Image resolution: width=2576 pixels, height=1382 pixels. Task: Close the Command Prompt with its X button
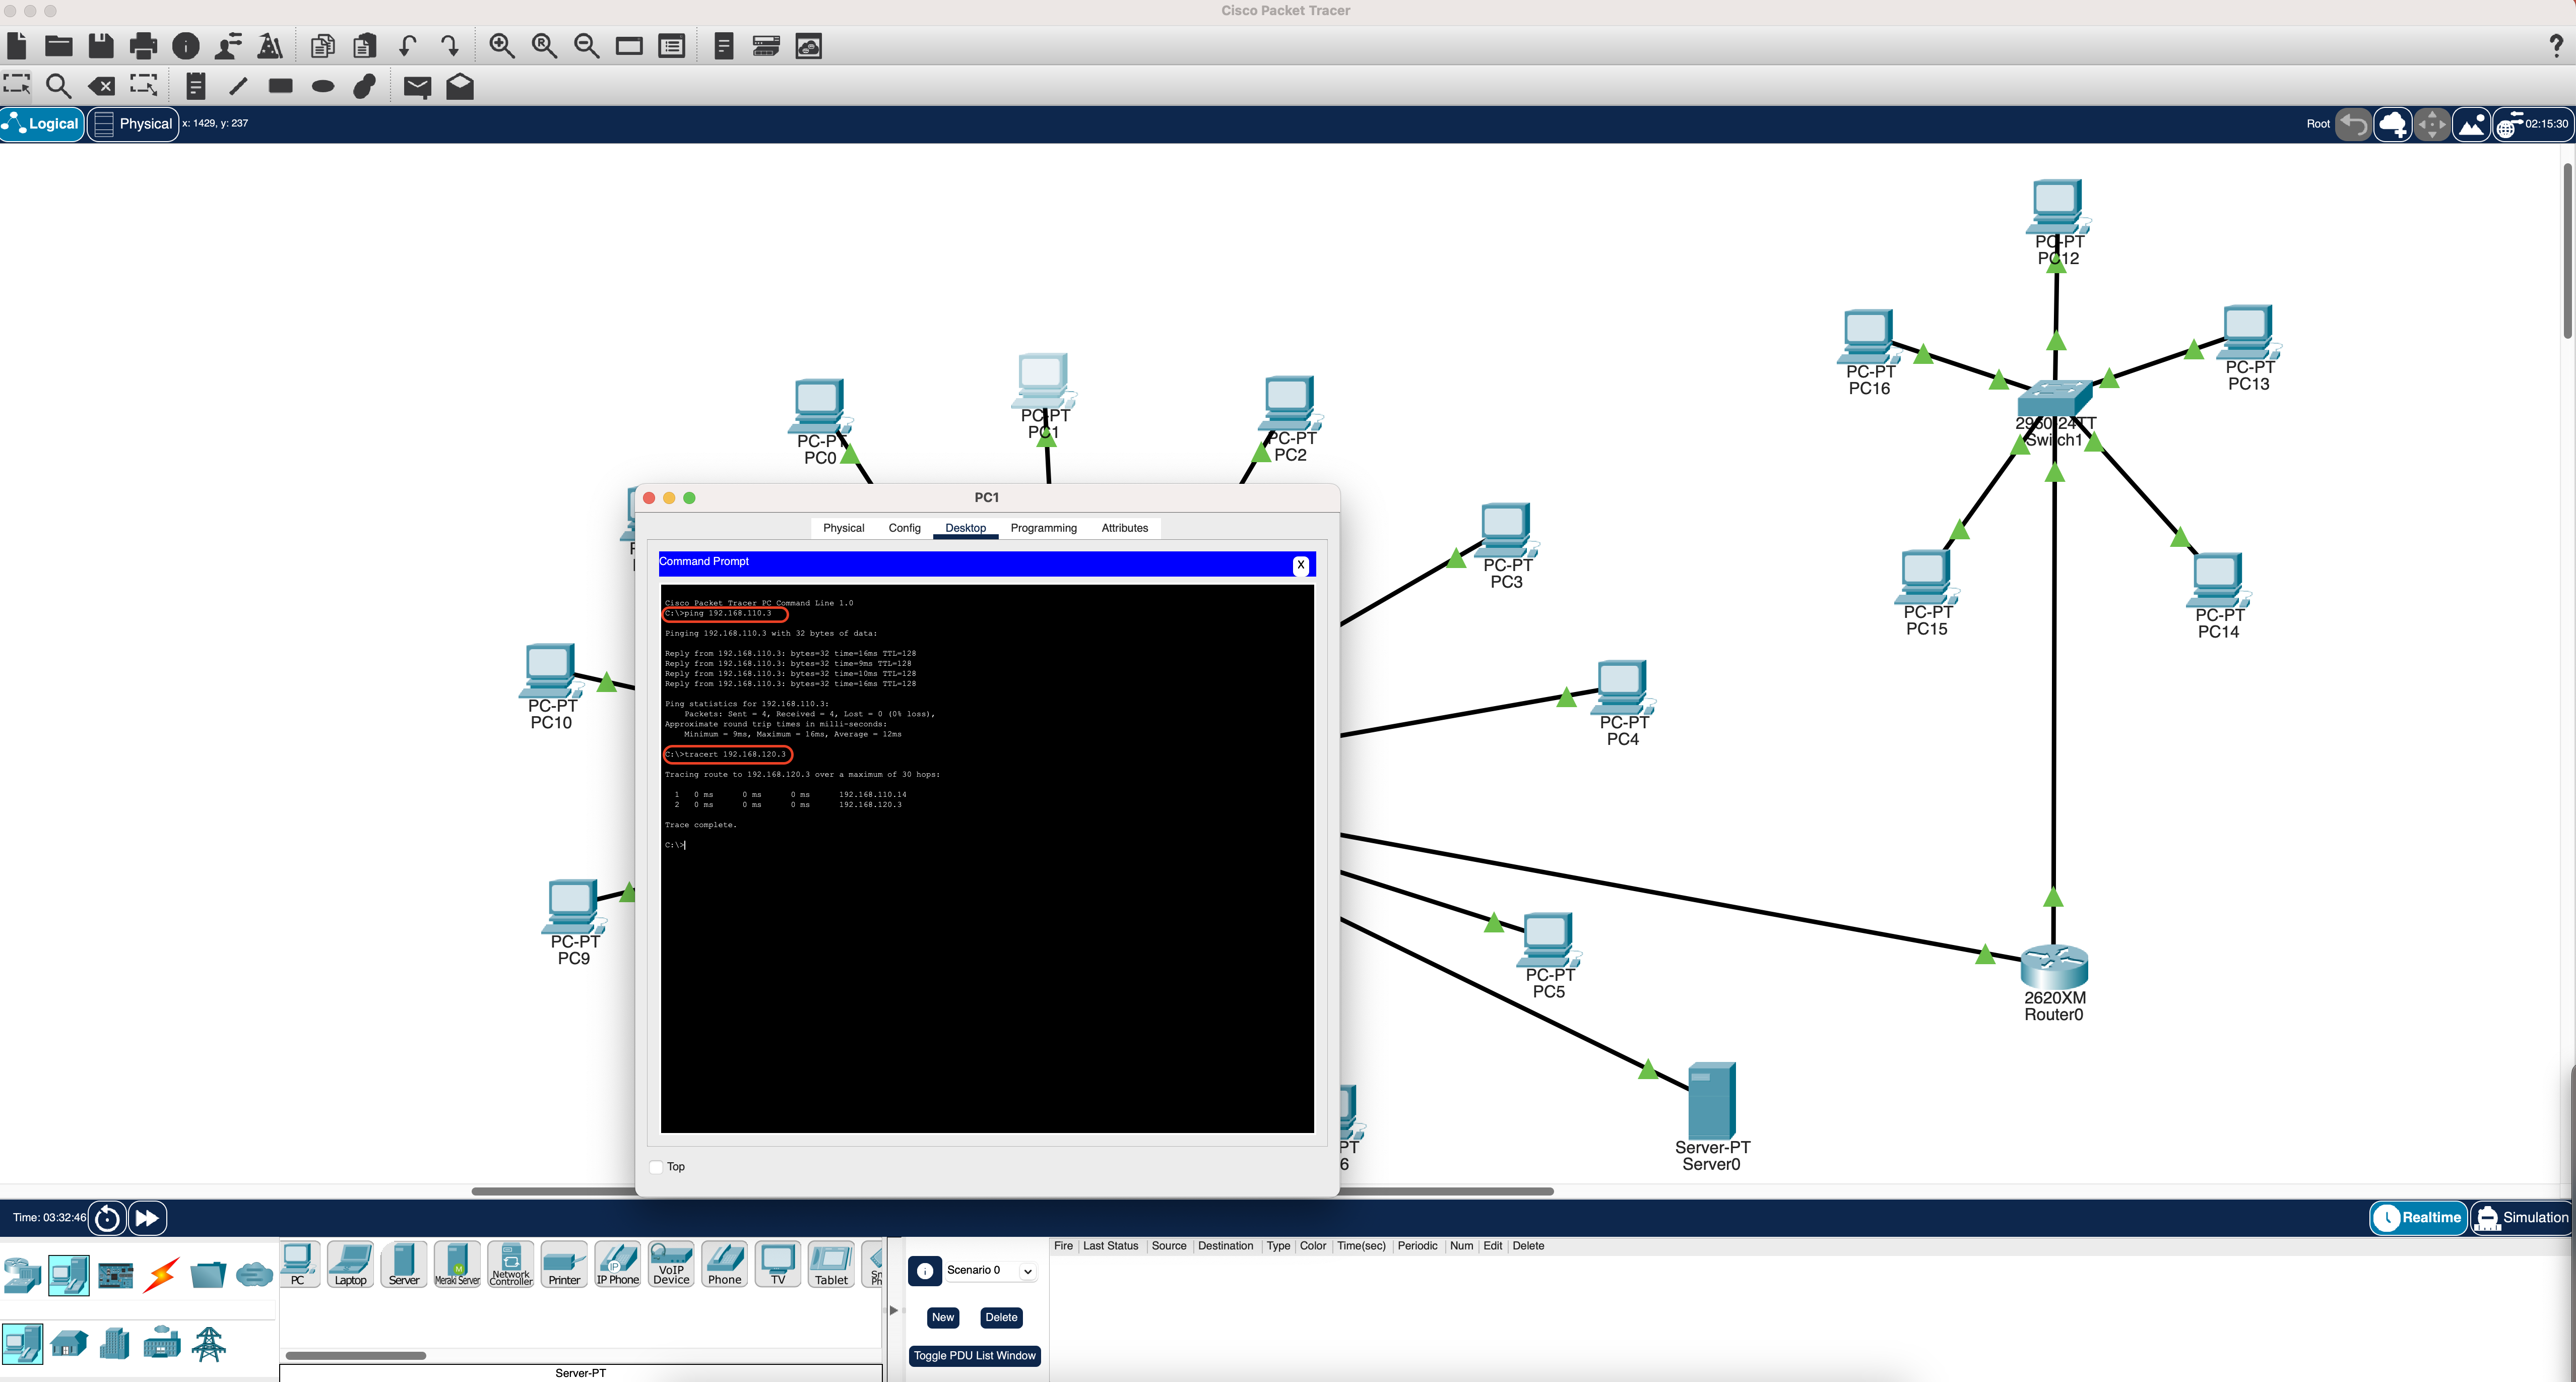(x=1300, y=565)
